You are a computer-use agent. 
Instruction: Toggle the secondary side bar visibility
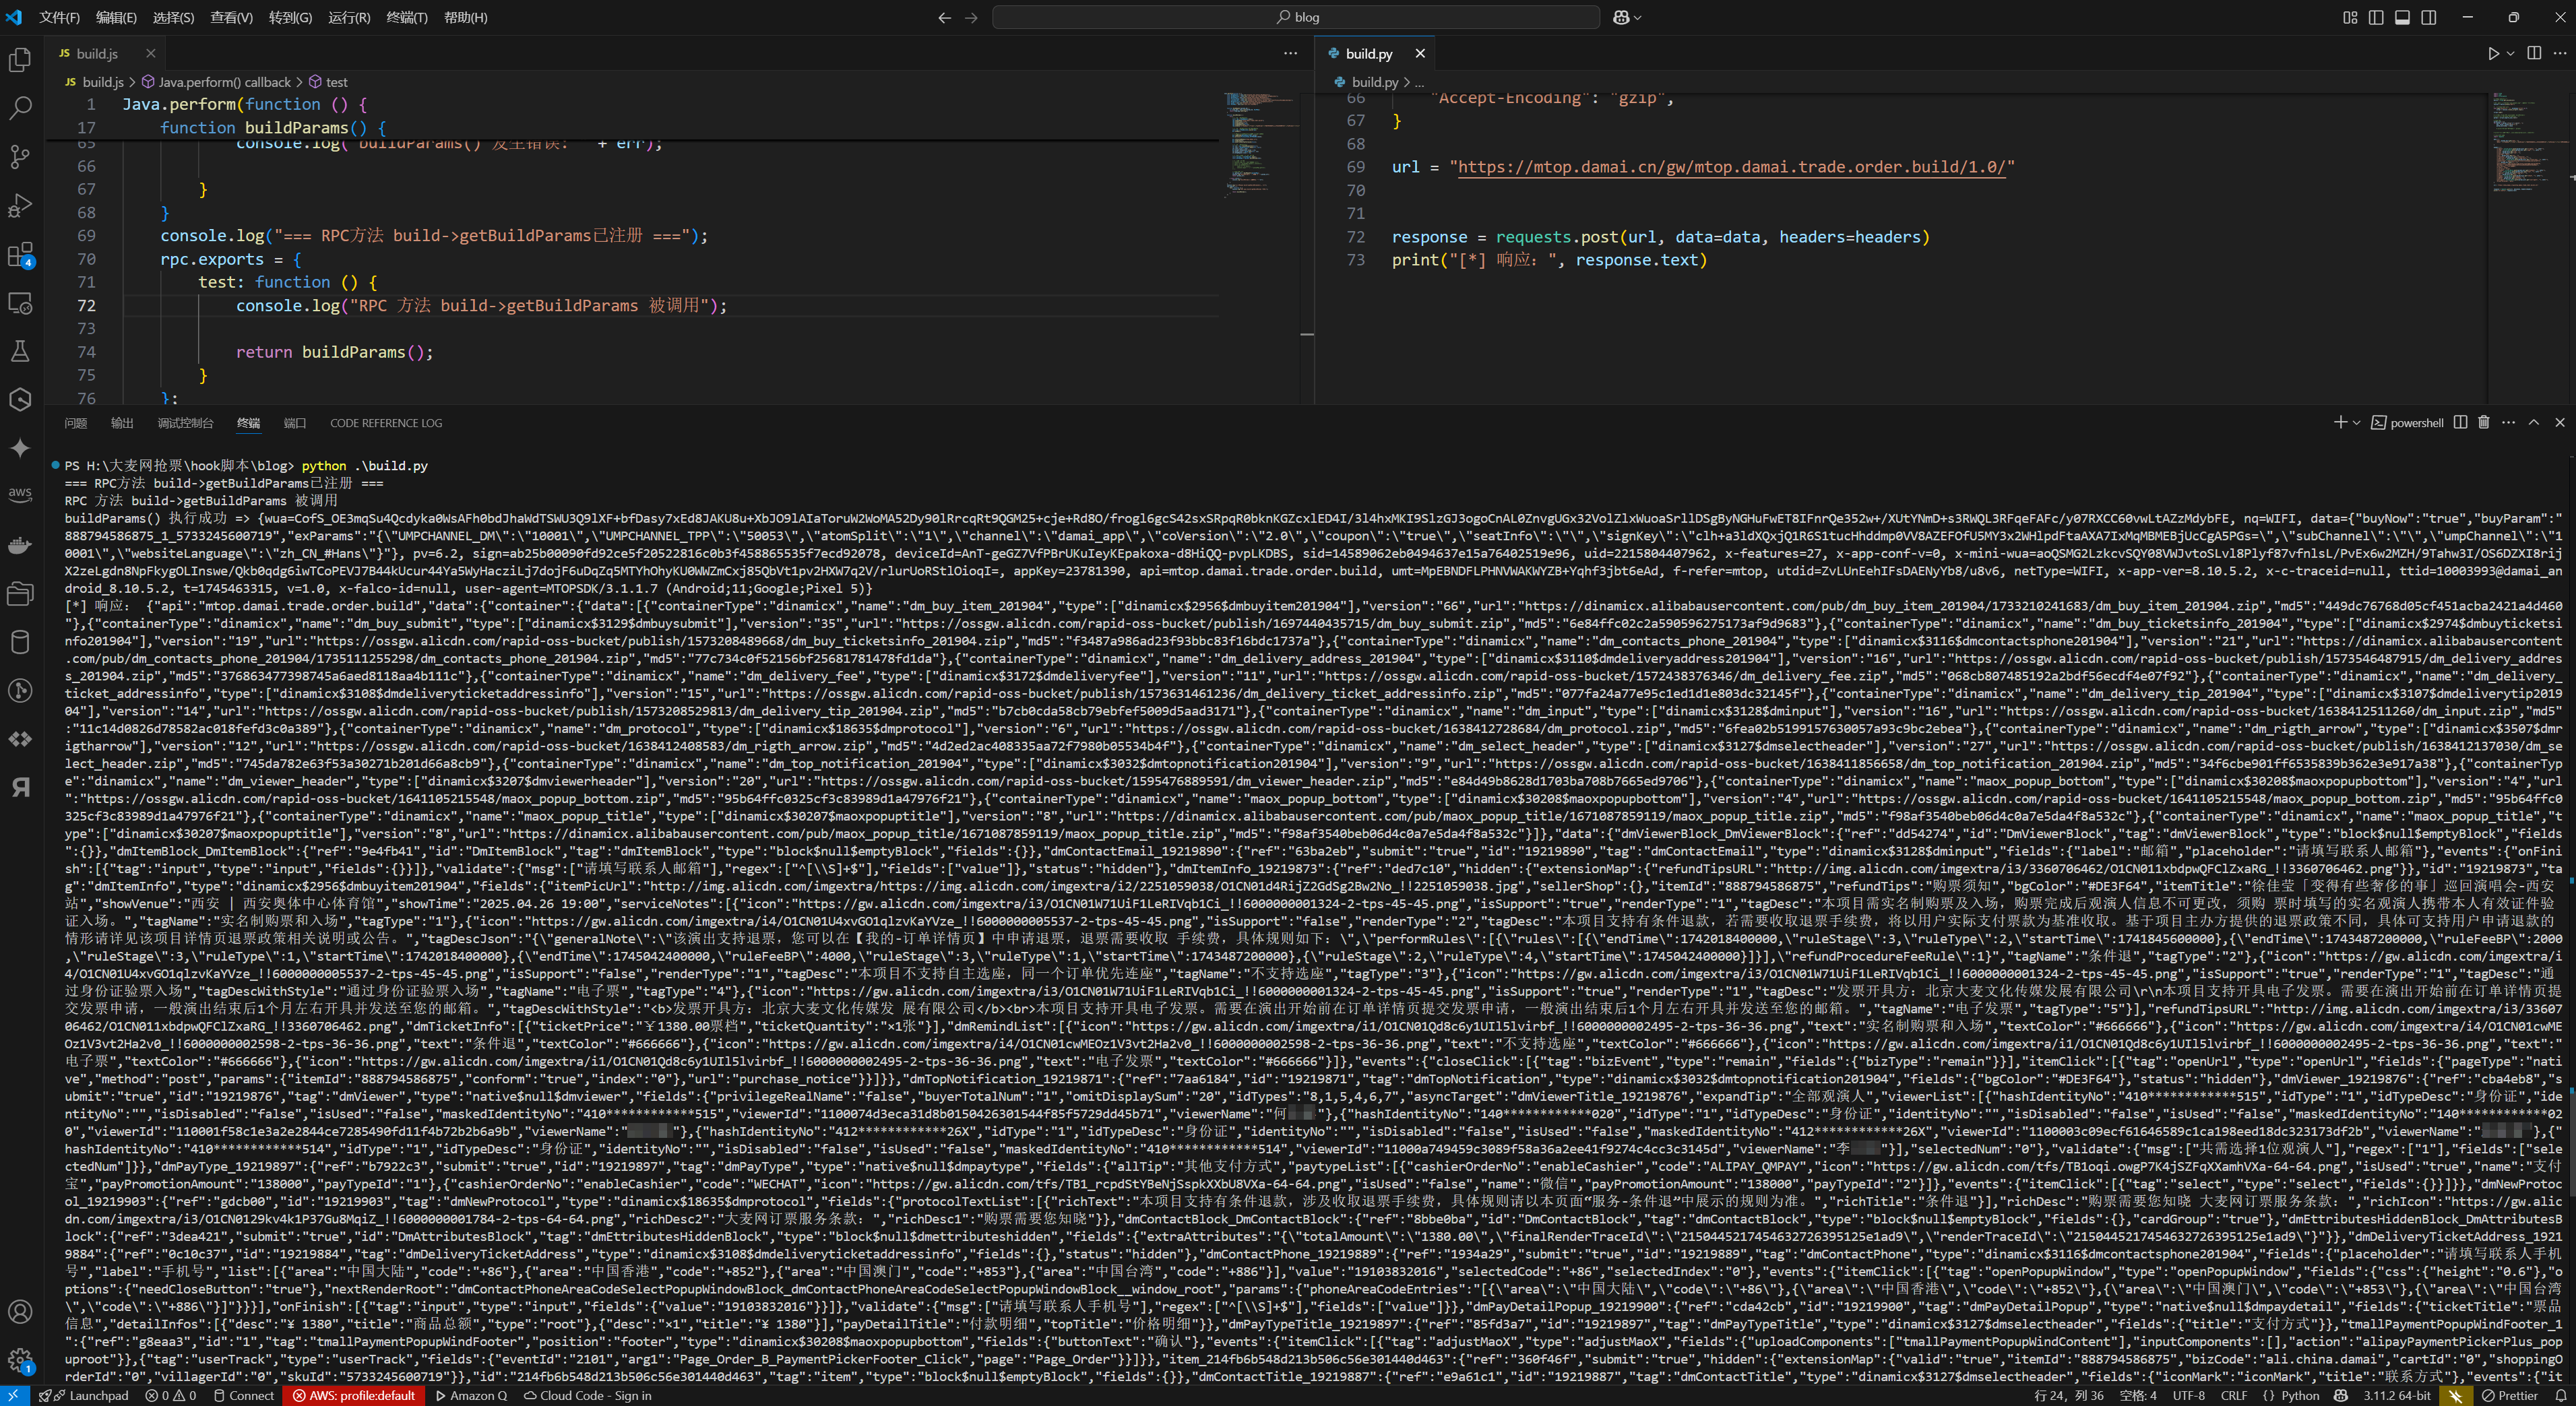point(2428,17)
